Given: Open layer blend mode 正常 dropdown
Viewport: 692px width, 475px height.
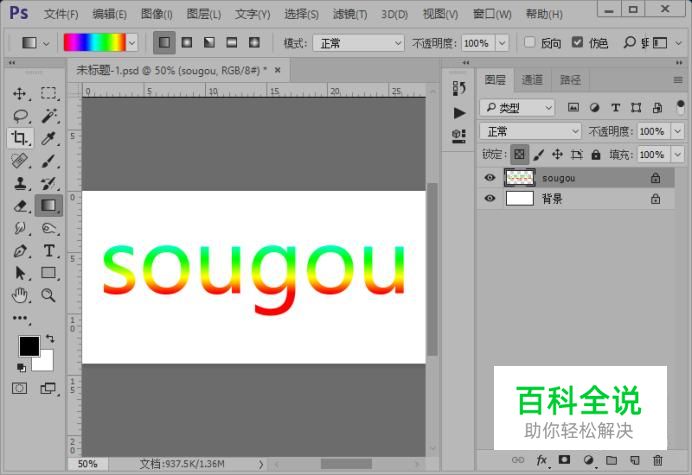Looking at the screenshot, I should [530, 131].
